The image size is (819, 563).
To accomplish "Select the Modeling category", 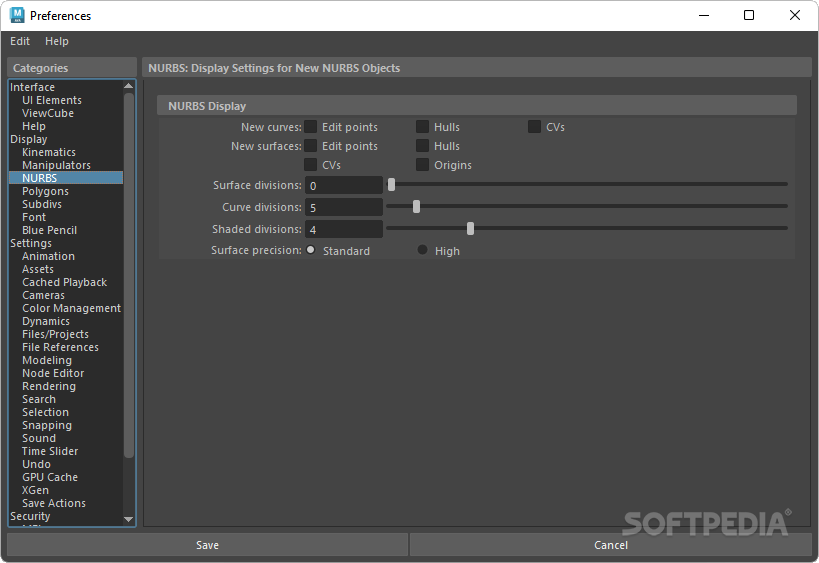I will tap(47, 360).
